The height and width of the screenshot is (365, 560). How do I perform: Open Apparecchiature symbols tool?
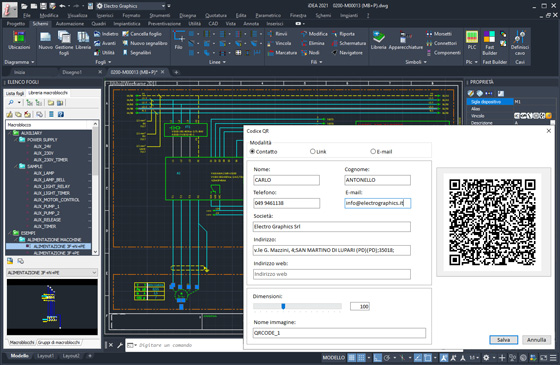click(x=406, y=40)
